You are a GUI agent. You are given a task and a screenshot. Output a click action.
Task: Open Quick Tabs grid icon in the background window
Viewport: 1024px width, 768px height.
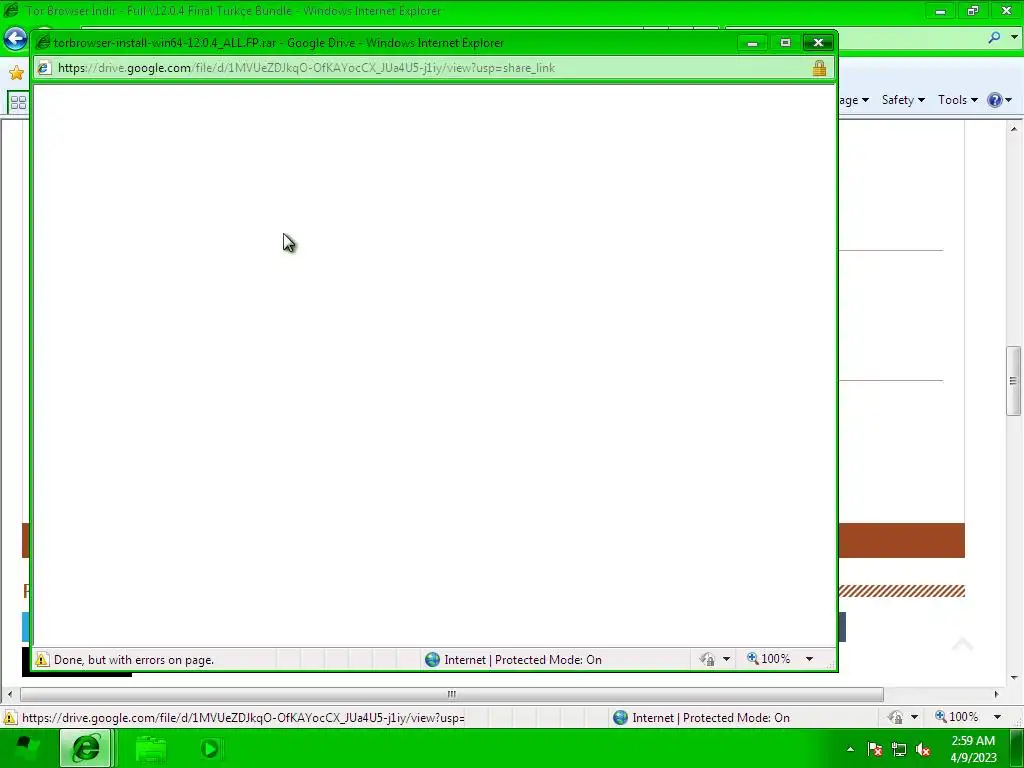point(18,103)
